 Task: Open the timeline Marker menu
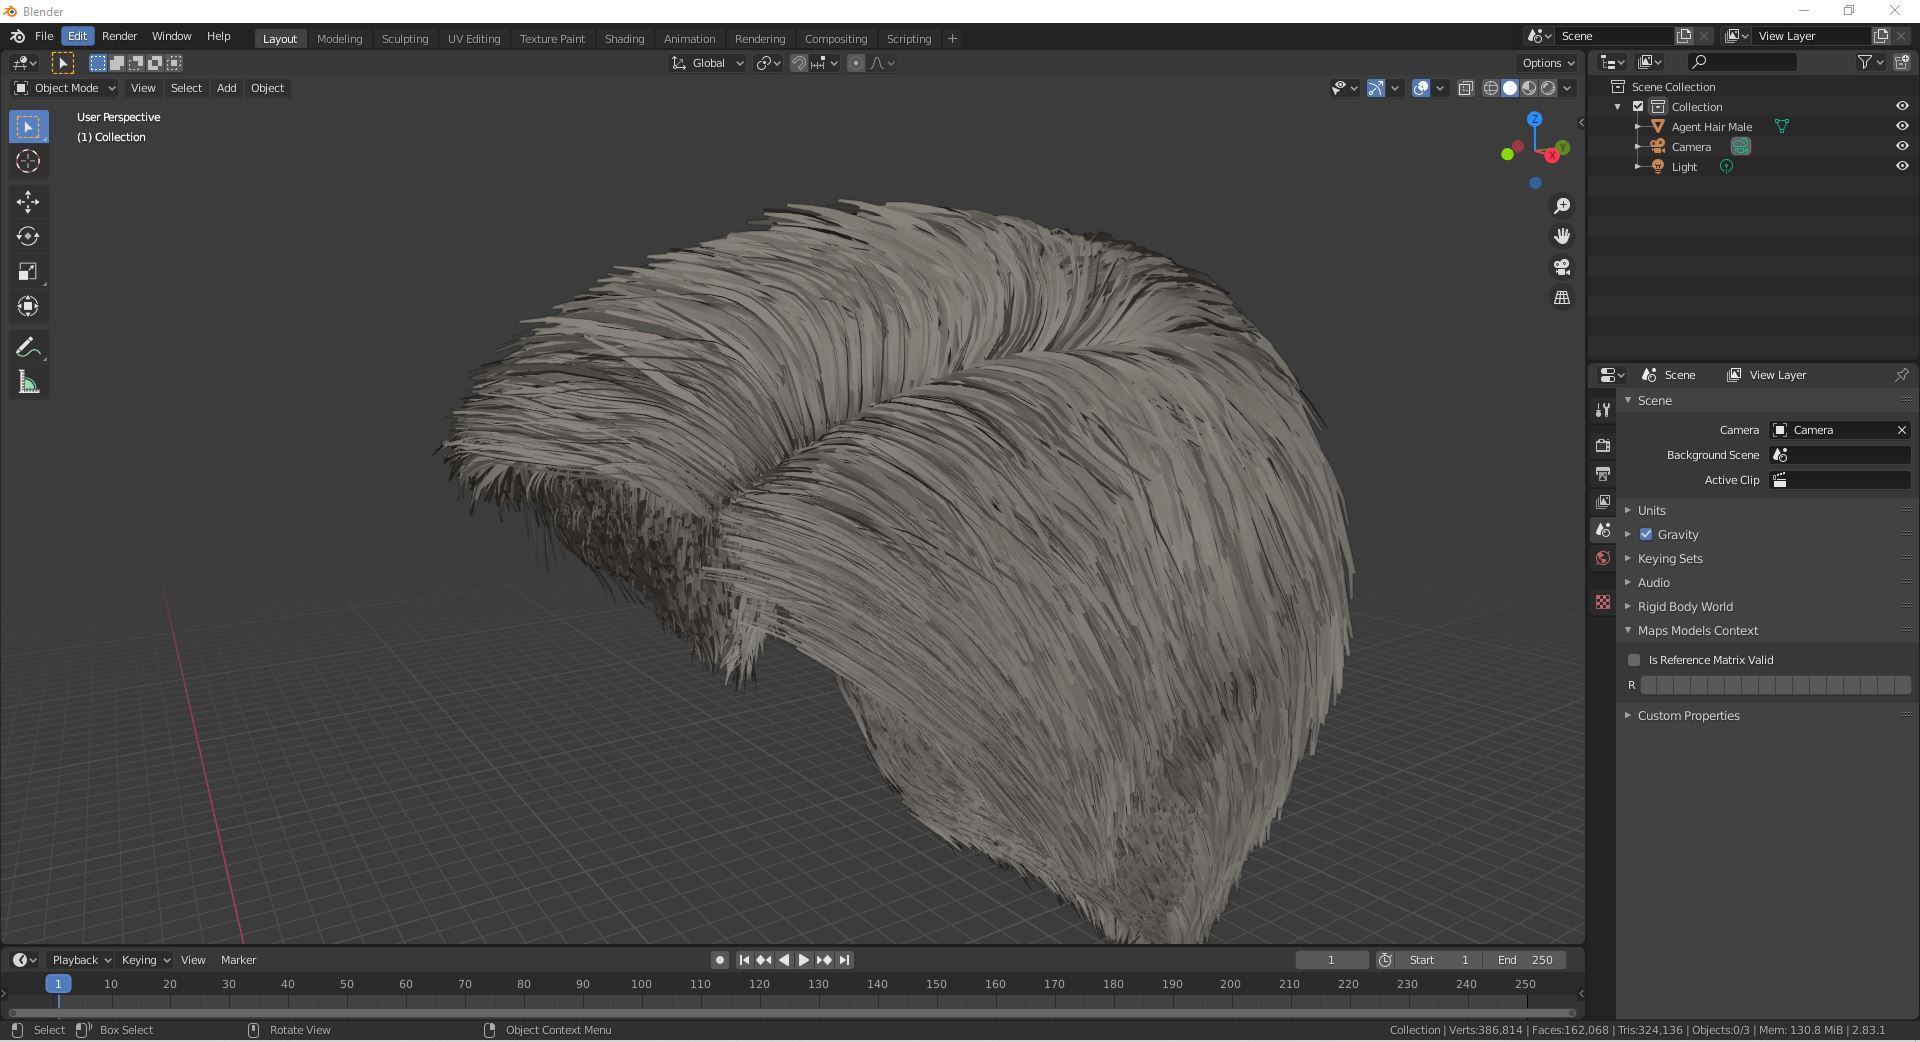[x=238, y=960]
